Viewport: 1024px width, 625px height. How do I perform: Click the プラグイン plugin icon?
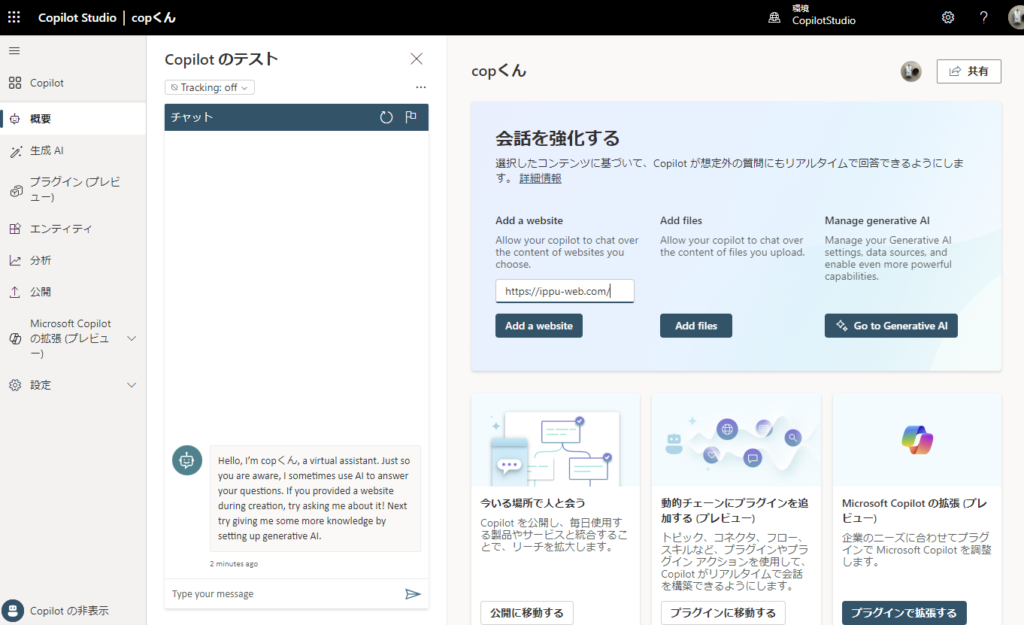point(16,190)
